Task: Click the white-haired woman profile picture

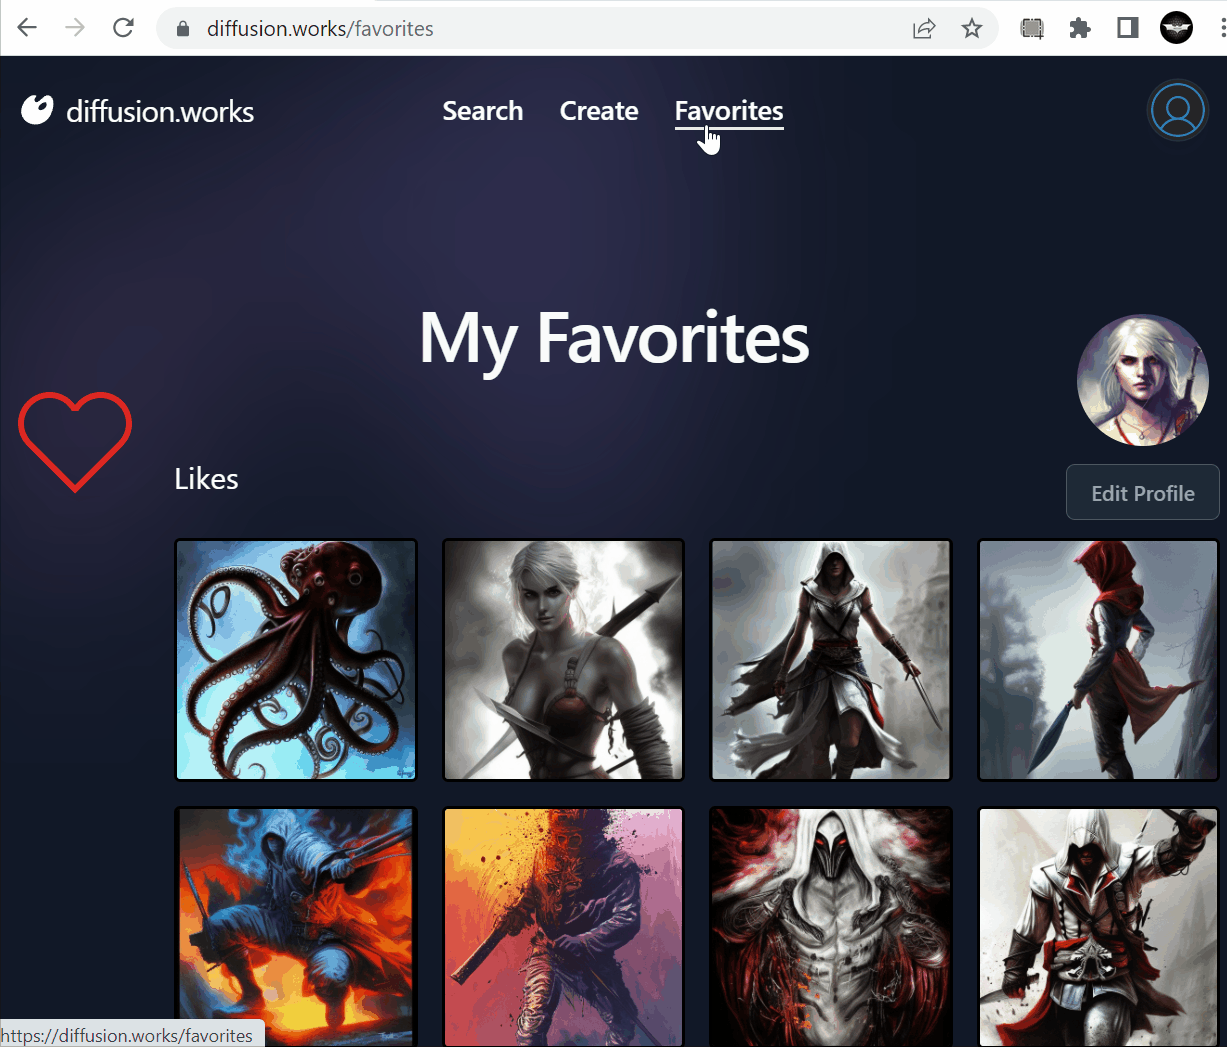Action: 1142,380
